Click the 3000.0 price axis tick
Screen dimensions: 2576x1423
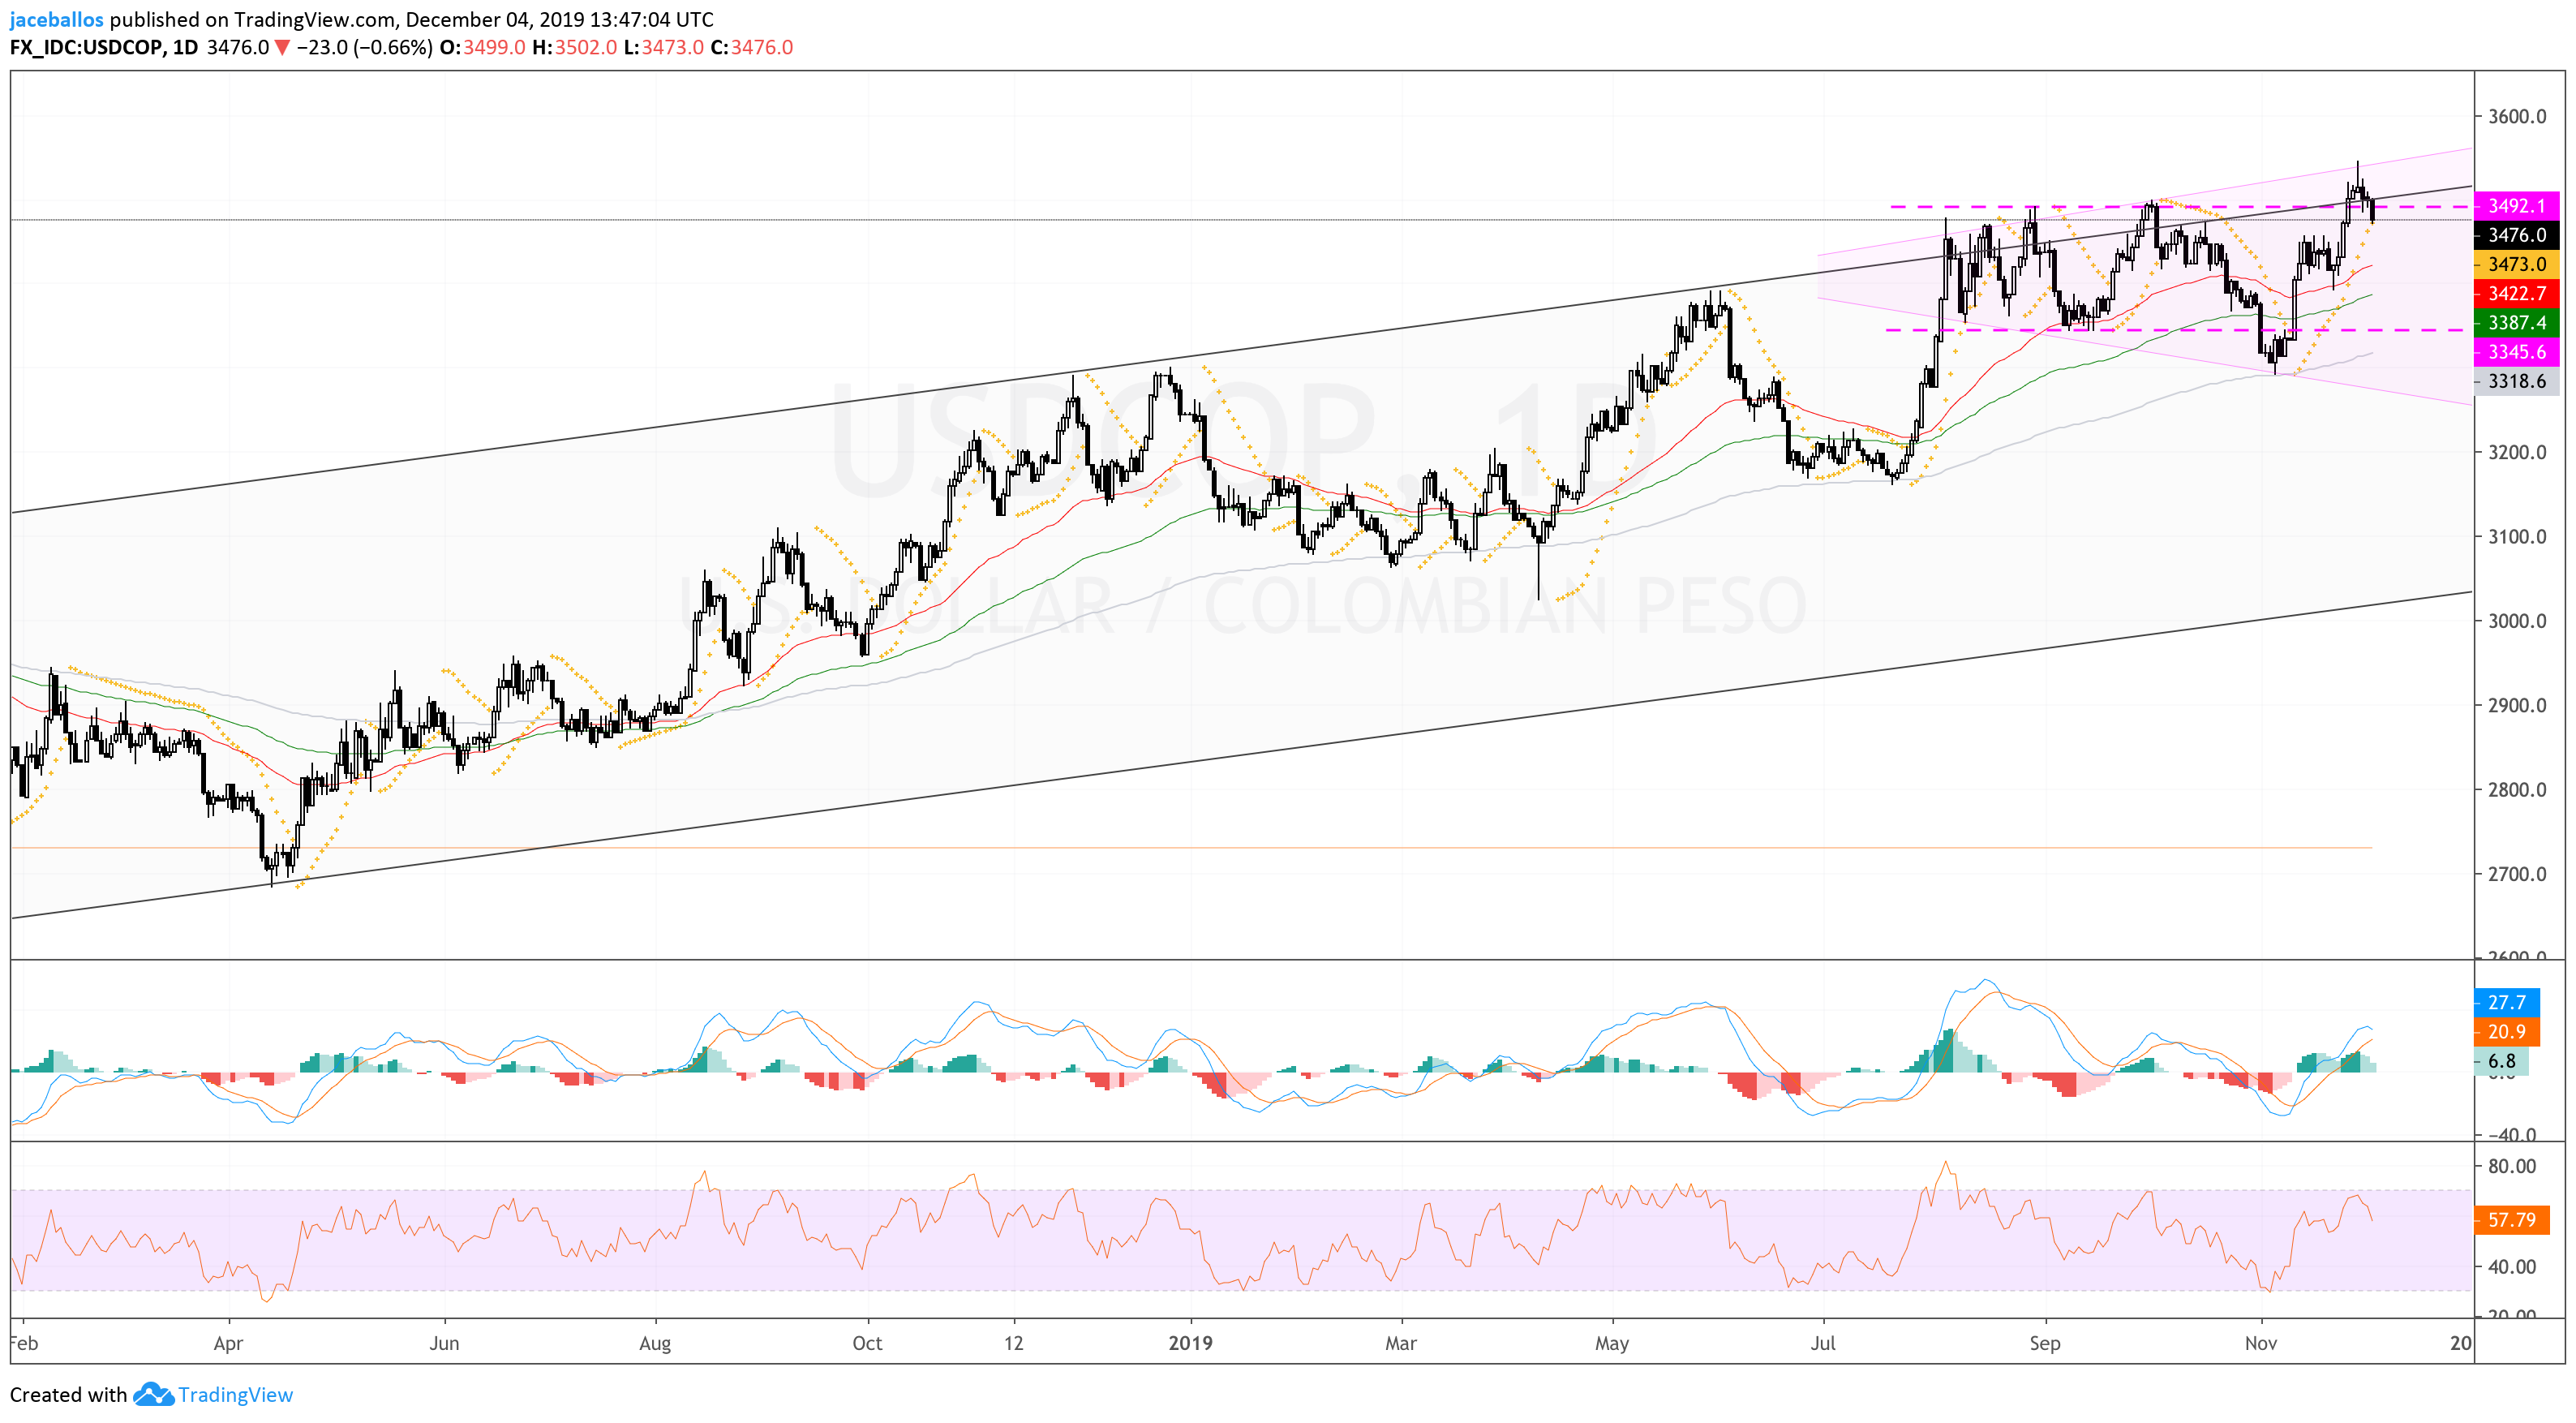pyautogui.click(x=2517, y=620)
